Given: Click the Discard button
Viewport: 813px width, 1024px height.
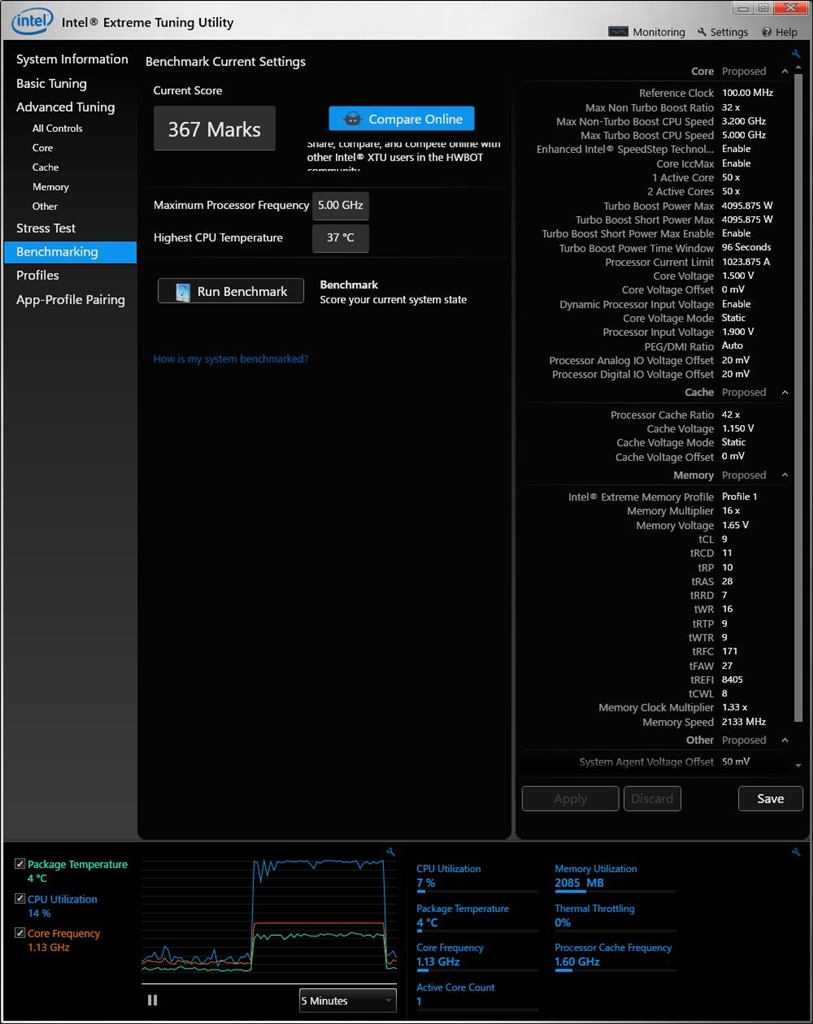Looking at the screenshot, I should pos(652,799).
